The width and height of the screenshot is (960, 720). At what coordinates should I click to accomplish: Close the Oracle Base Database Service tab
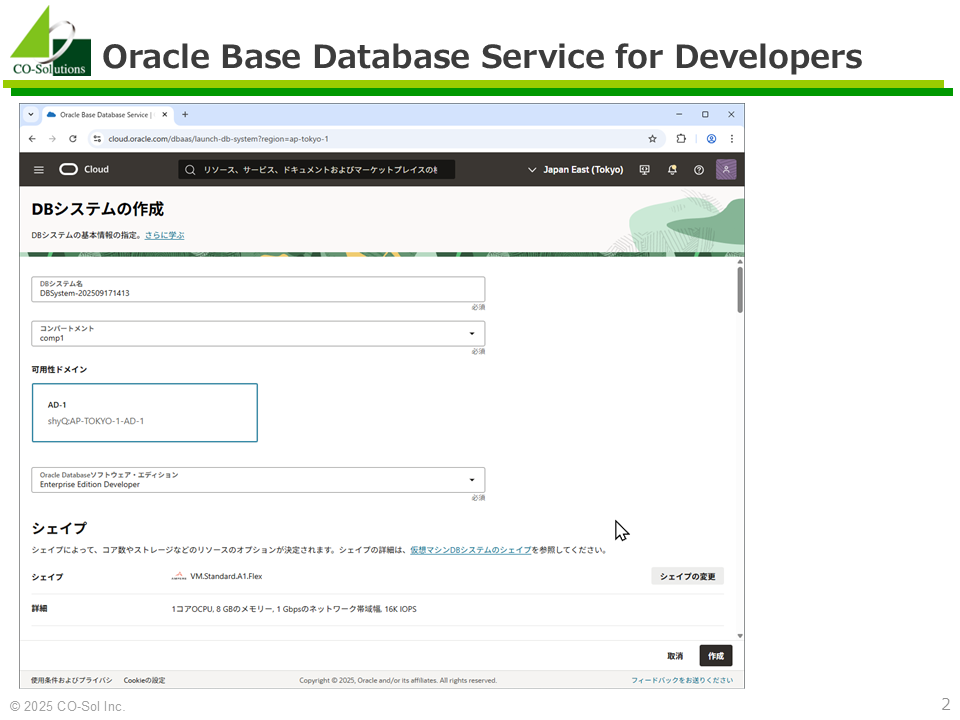[x=165, y=114]
